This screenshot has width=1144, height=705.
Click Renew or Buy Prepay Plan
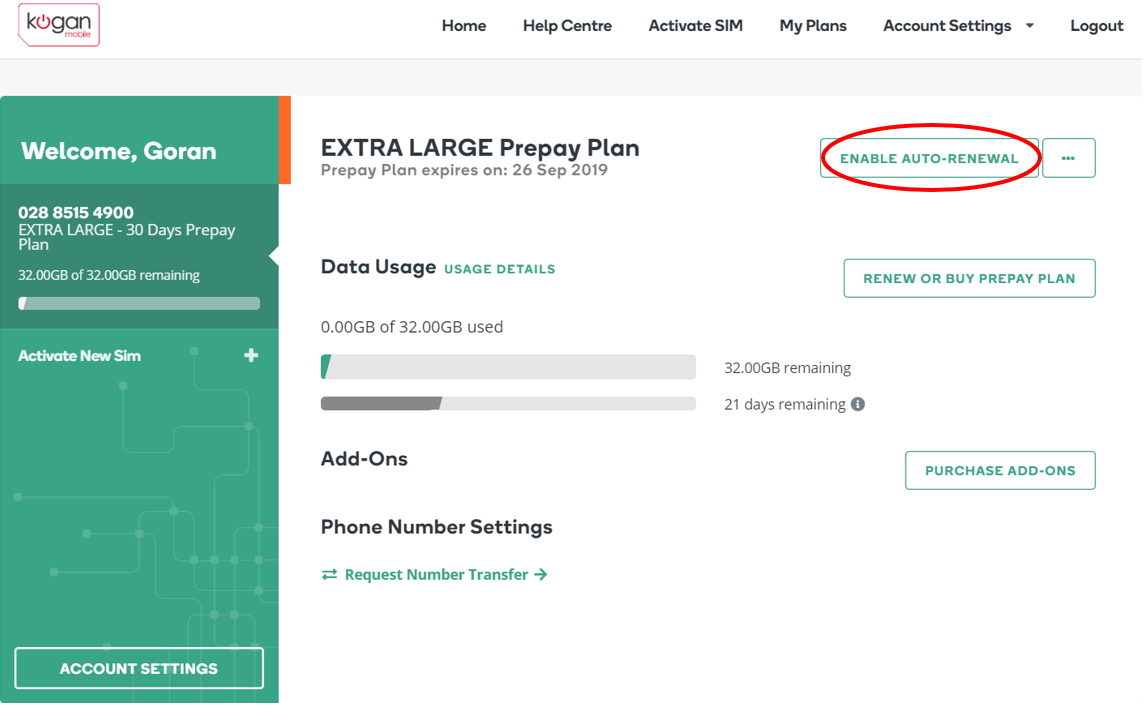pos(969,279)
